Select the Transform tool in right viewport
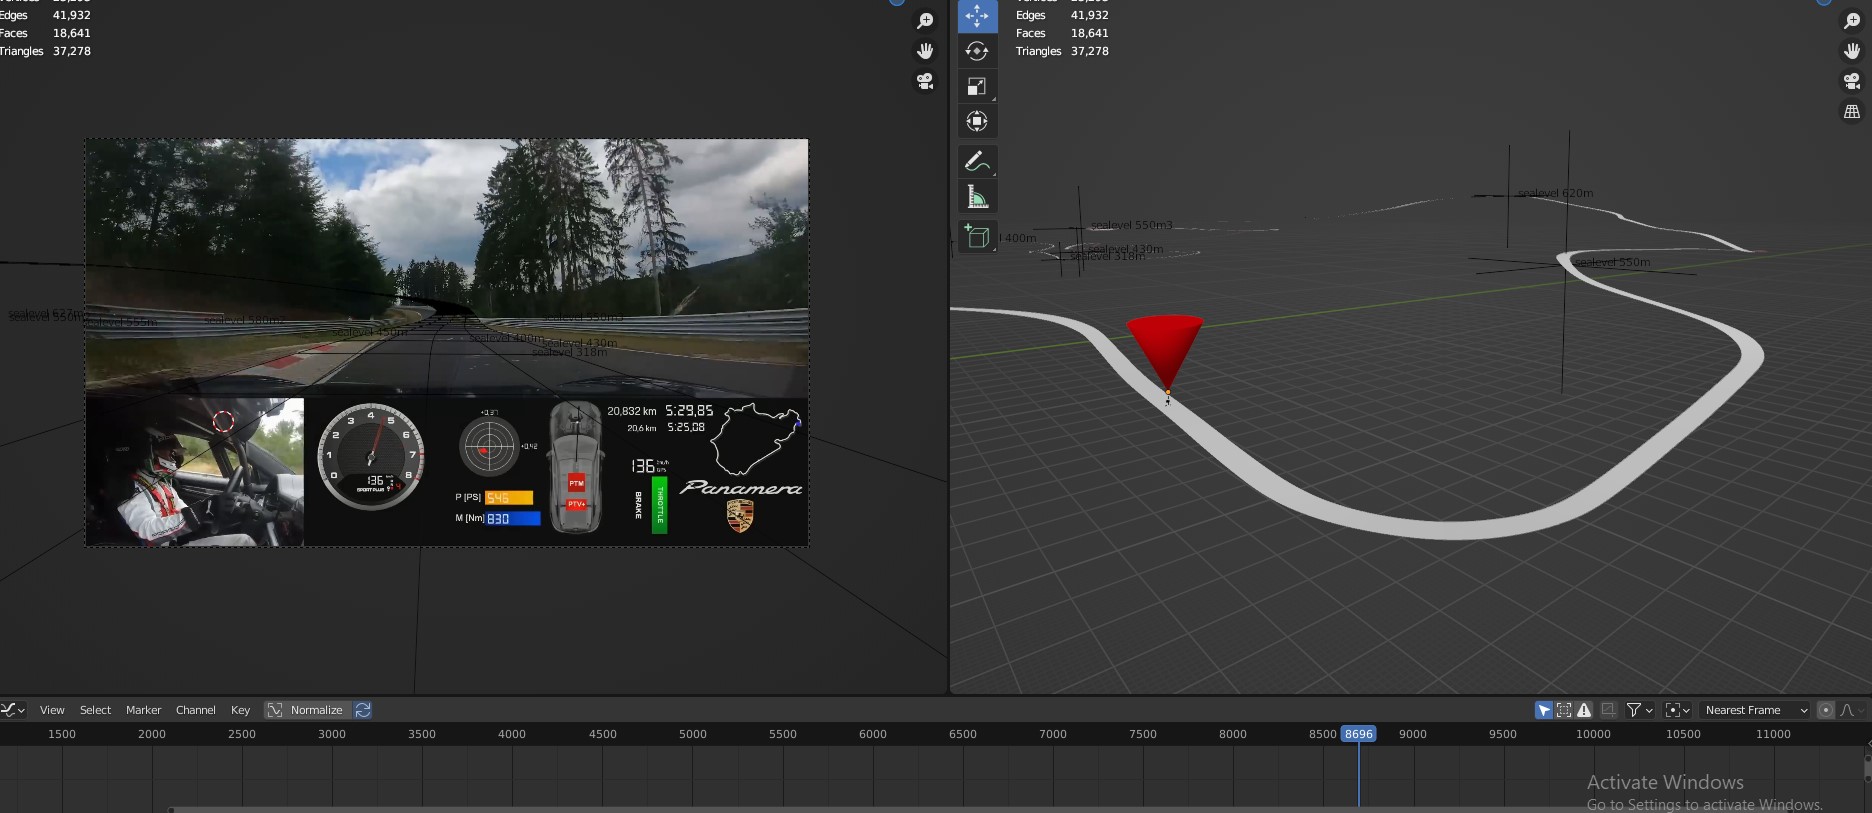 click(977, 121)
